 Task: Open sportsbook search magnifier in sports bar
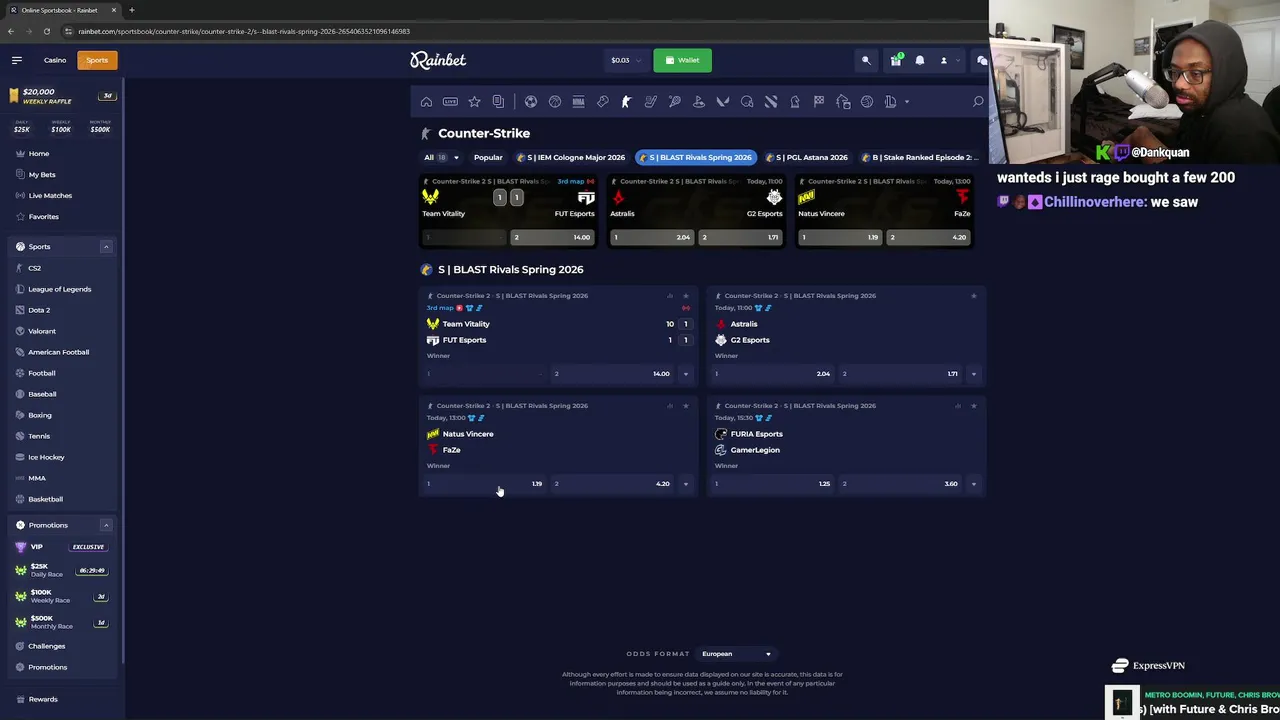978,101
